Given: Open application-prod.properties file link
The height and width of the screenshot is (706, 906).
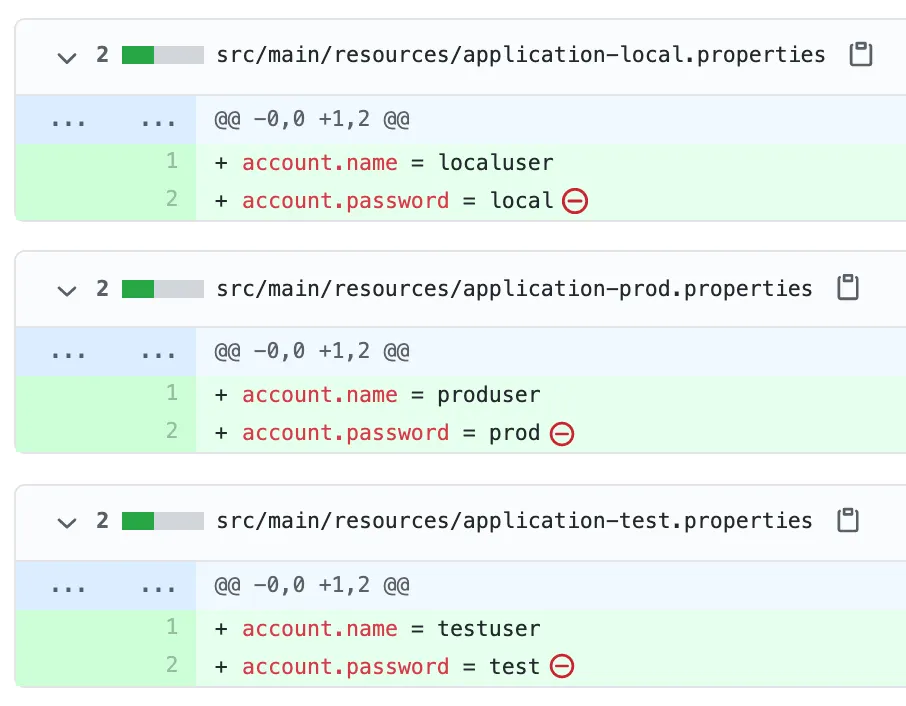Looking at the screenshot, I should 514,288.
